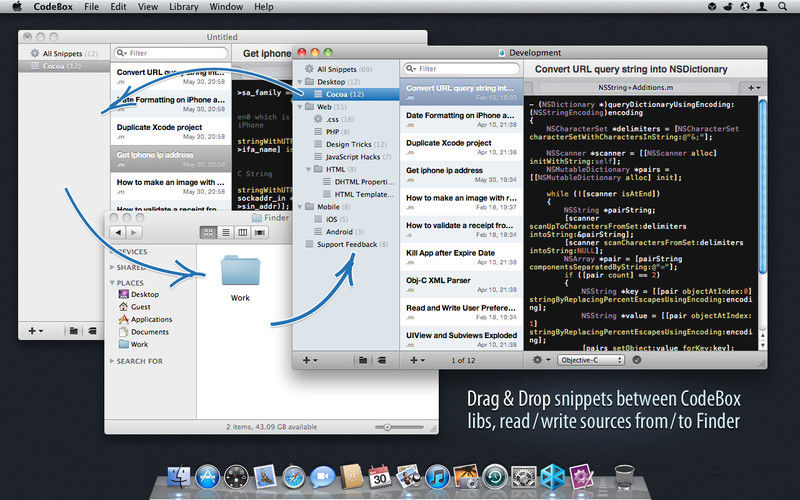Go back in the Finder window

pos(118,233)
